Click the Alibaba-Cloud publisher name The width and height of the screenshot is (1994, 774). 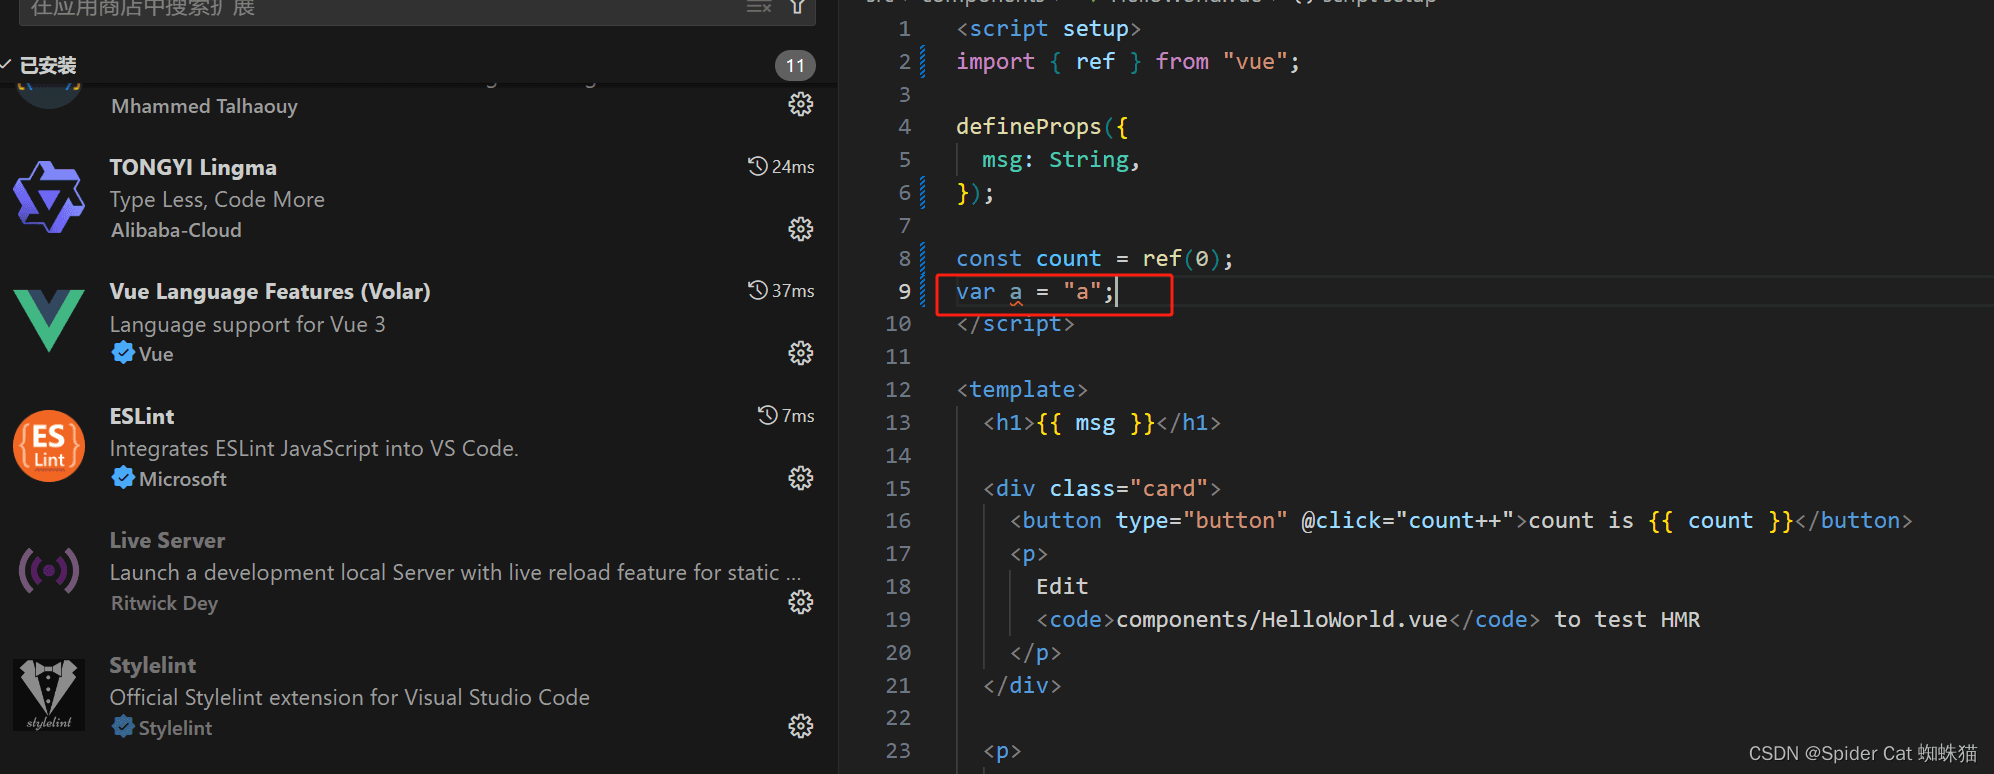176,230
